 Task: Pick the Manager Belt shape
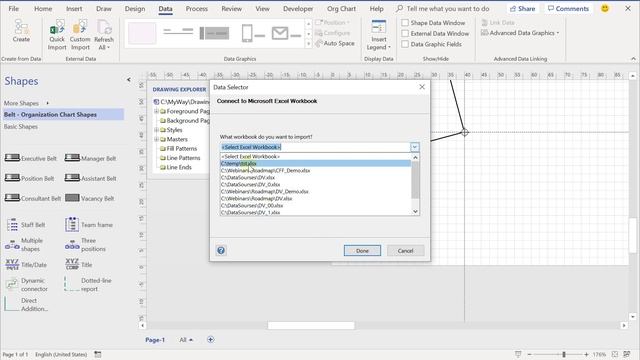tap(91, 158)
